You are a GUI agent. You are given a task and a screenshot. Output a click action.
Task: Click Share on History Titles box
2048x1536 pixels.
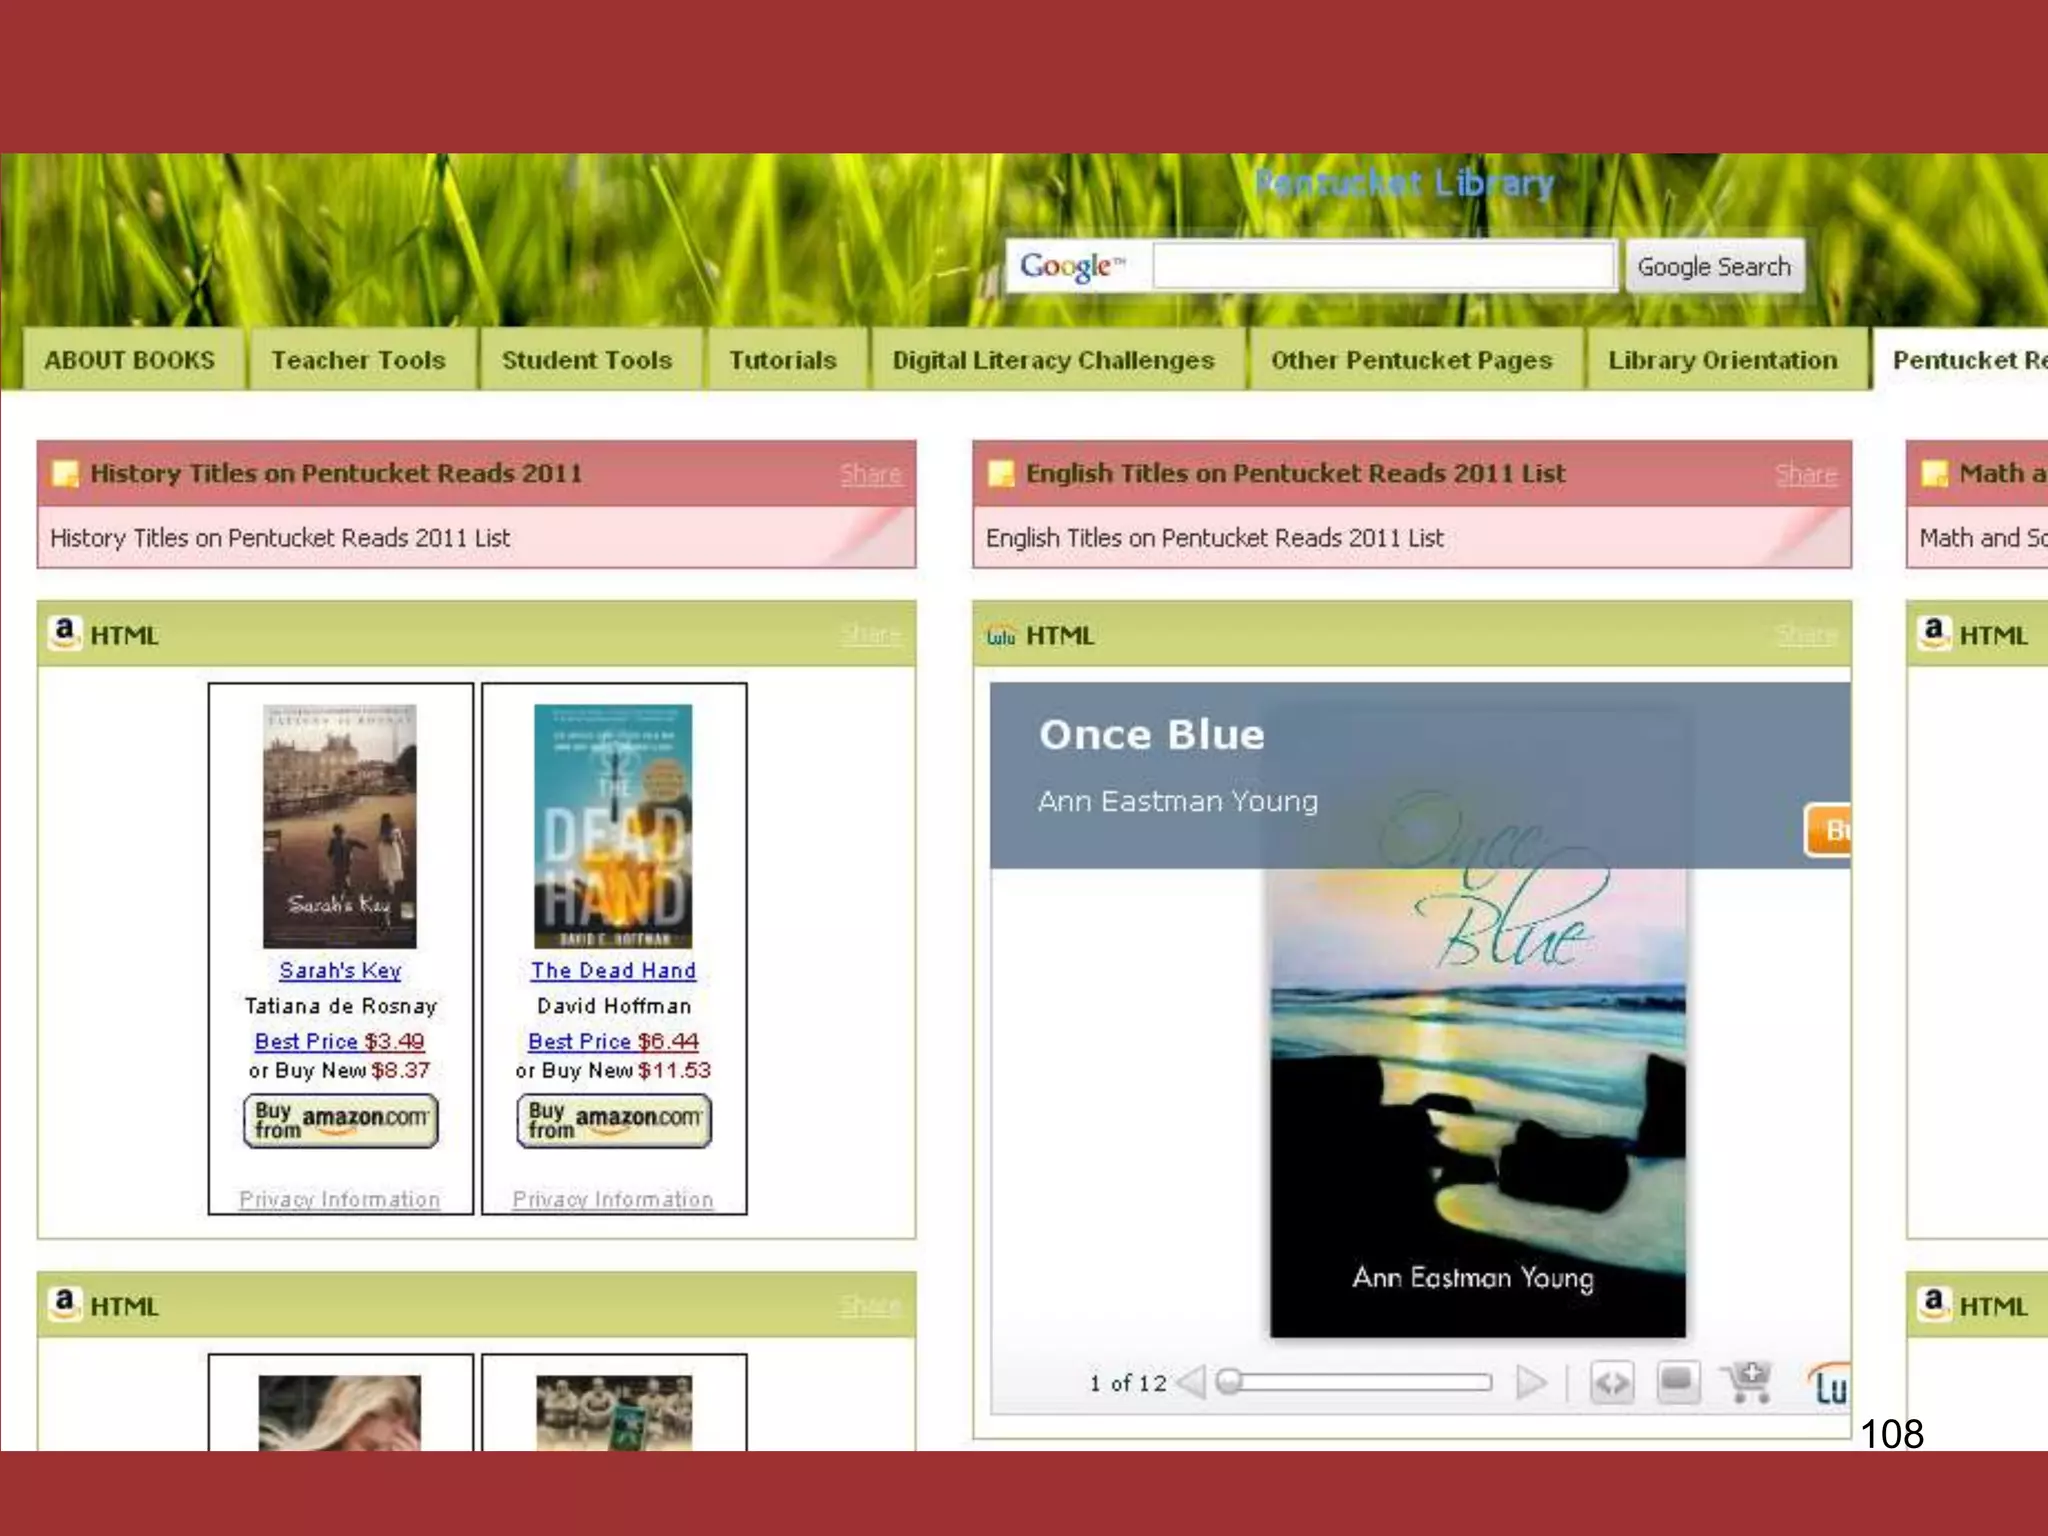click(870, 474)
